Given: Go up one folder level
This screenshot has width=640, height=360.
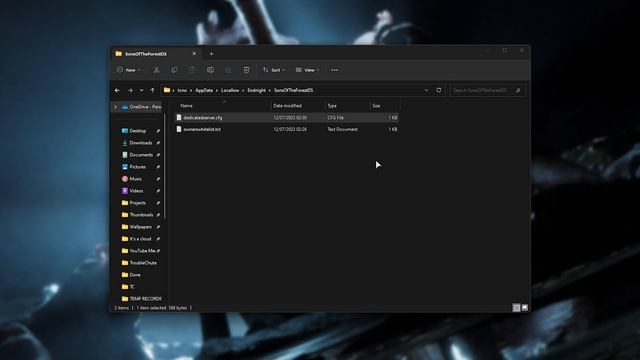Looking at the screenshot, I should (153, 90).
